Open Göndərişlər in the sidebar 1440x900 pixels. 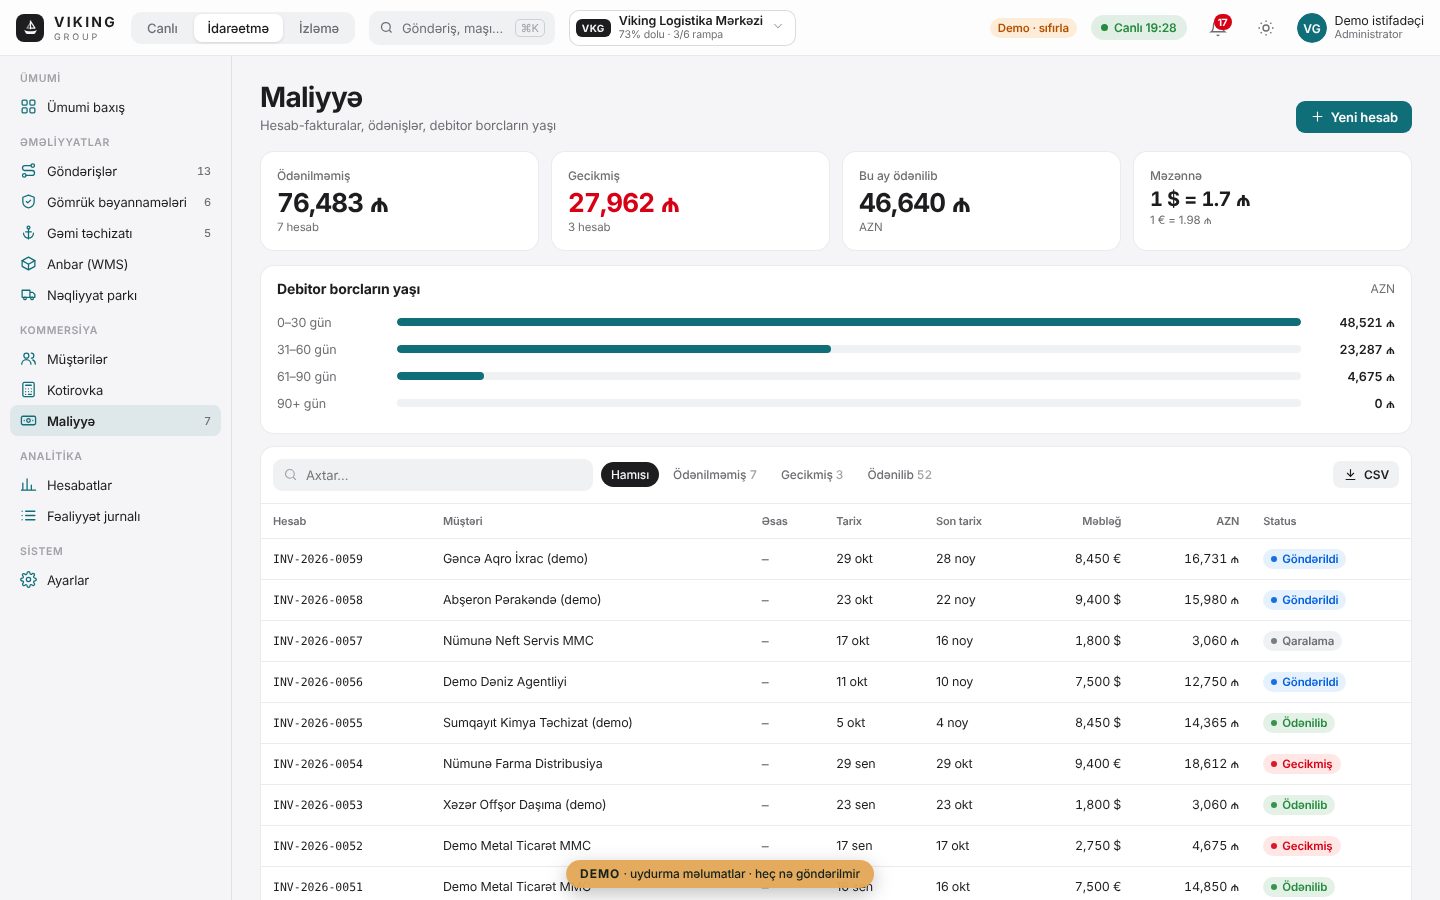click(x=115, y=171)
